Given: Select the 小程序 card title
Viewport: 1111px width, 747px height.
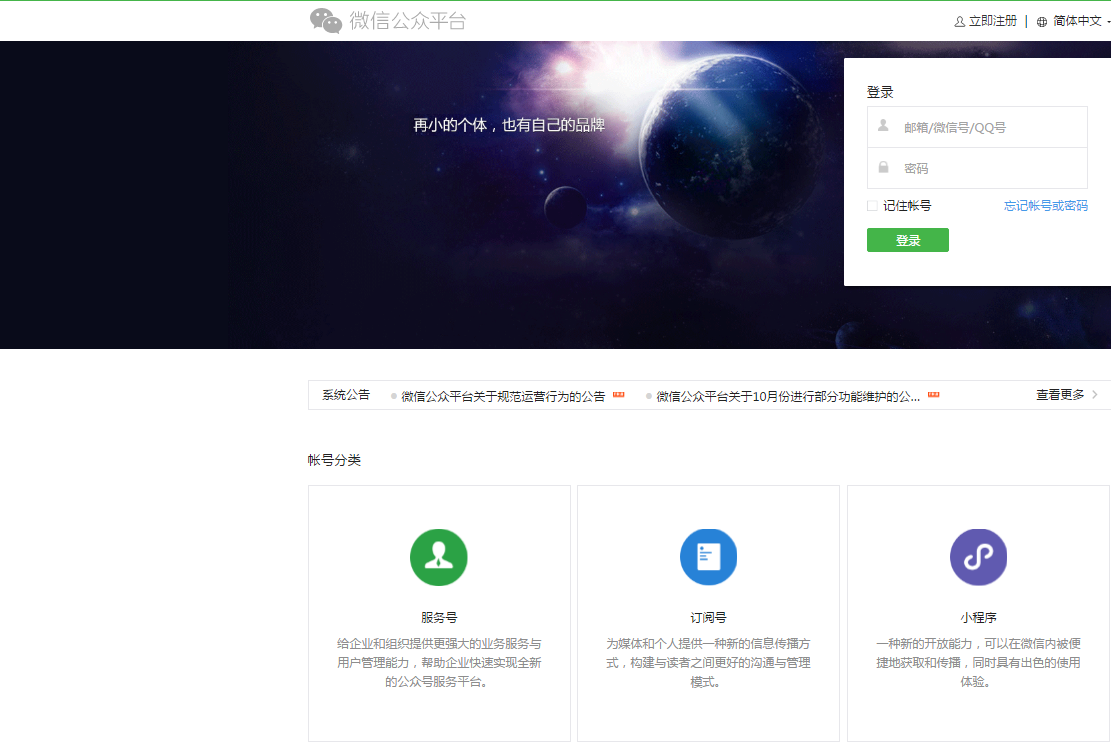Looking at the screenshot, I should (979, 618).
